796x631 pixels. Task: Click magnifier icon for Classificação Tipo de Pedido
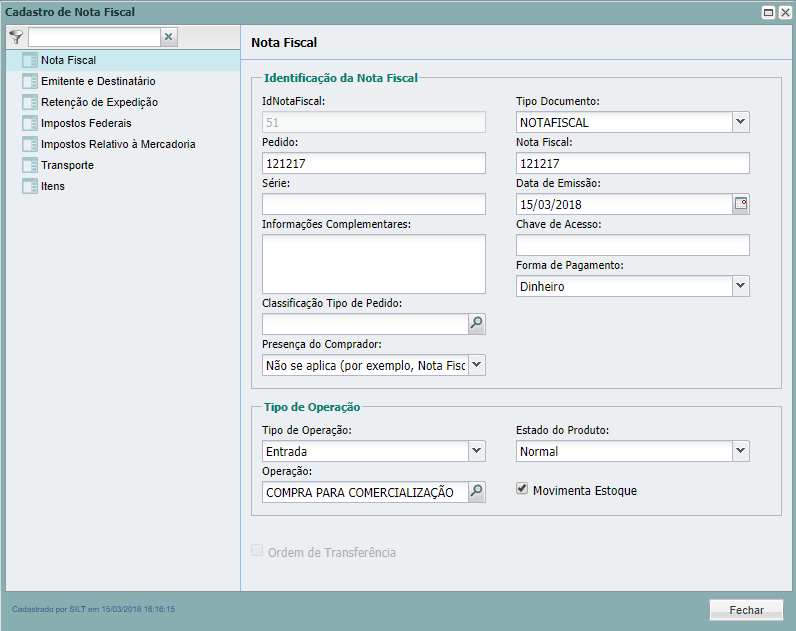point(477,324)
